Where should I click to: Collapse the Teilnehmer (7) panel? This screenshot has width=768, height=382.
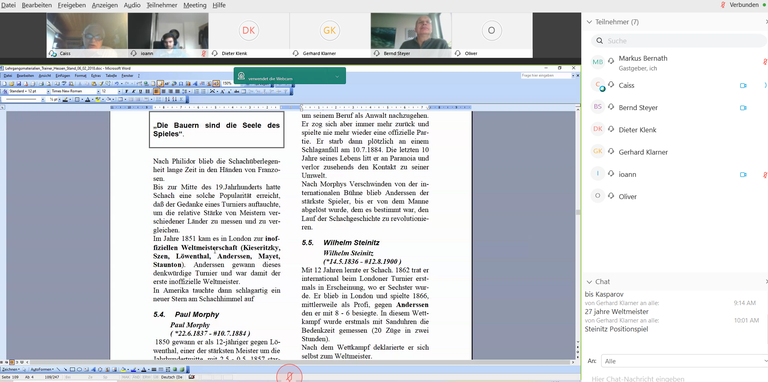[589, 22]
